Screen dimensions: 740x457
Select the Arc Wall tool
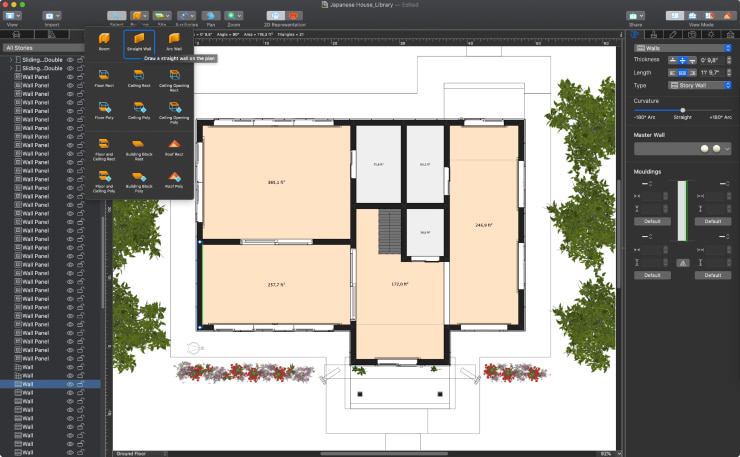pyautogui.click(x=174, y=41)
